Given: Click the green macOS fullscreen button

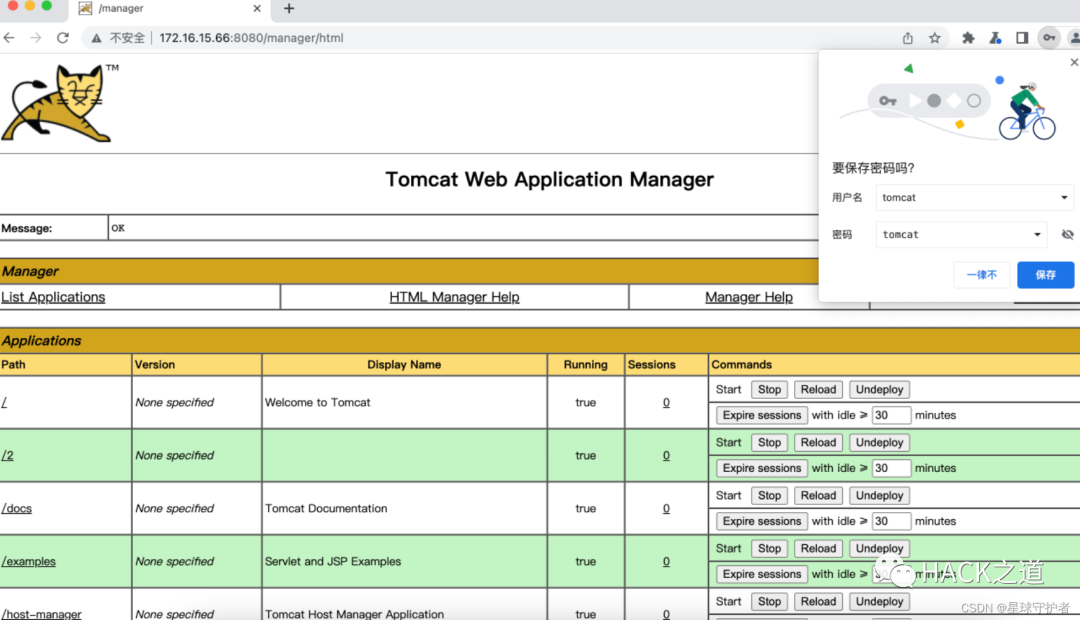Looking at the screenshot, I should coord(47,6).
